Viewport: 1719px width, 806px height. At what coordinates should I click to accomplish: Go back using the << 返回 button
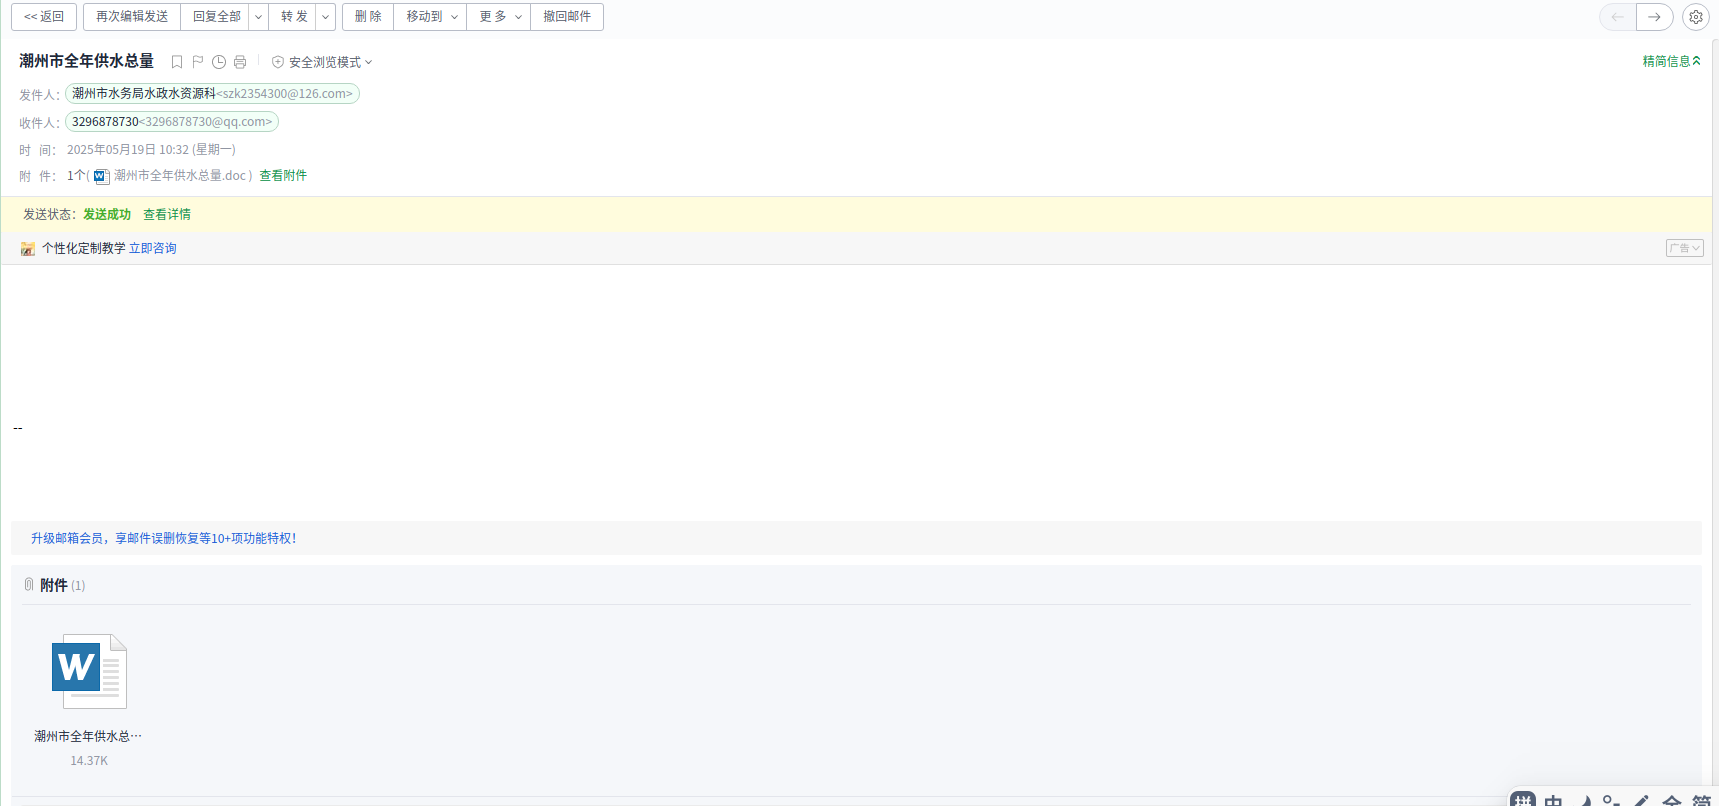pos(44,17)
